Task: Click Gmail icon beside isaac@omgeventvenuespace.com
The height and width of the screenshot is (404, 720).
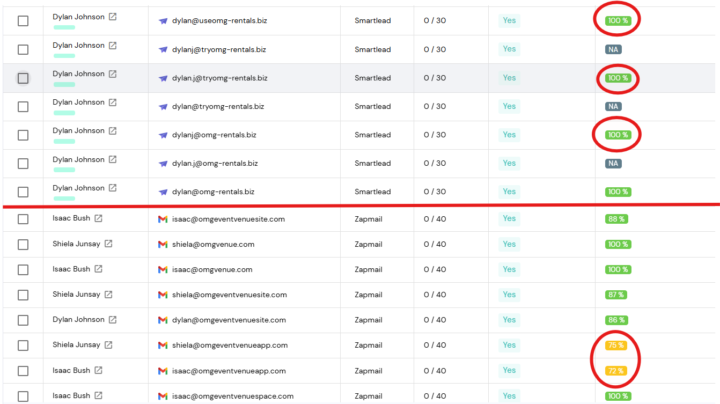Action: [x=163, y=396]
